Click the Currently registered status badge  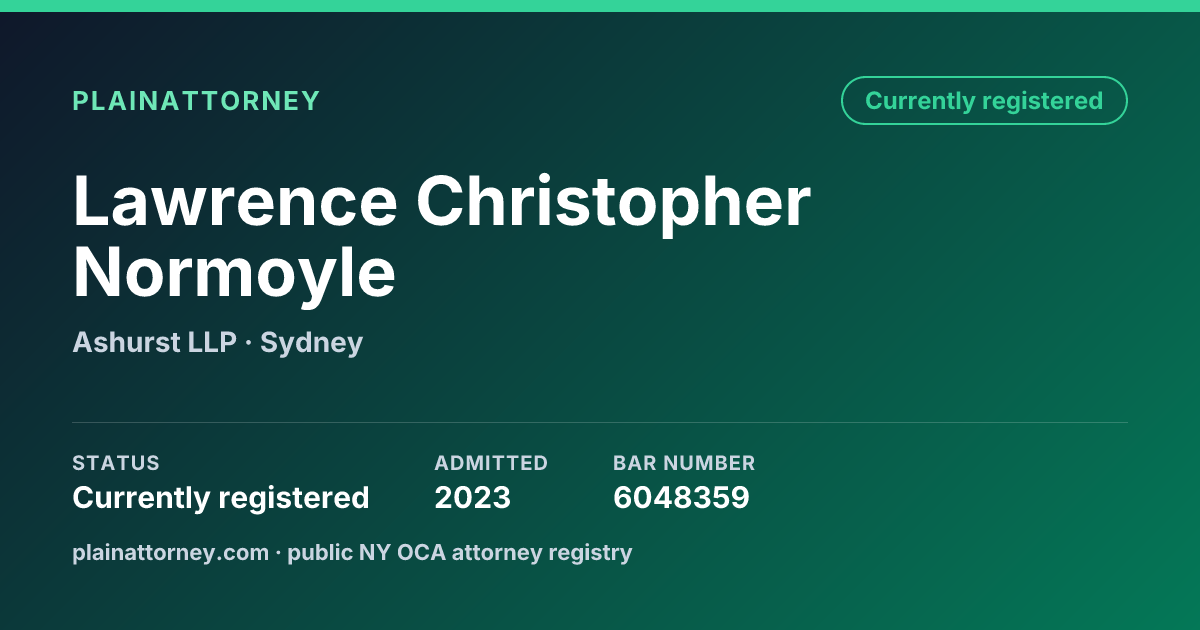[x=984, y=101]
